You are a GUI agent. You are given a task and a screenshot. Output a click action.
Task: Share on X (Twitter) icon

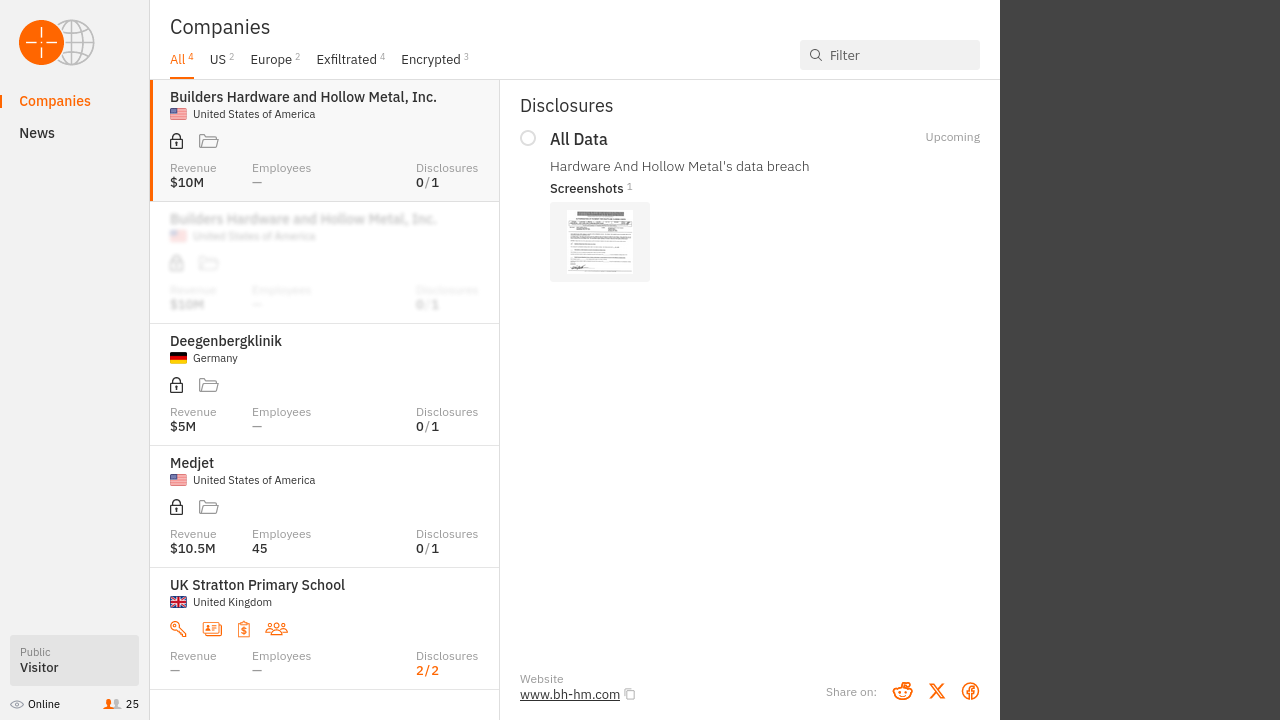pyautogui.click(x=936, y=691)
